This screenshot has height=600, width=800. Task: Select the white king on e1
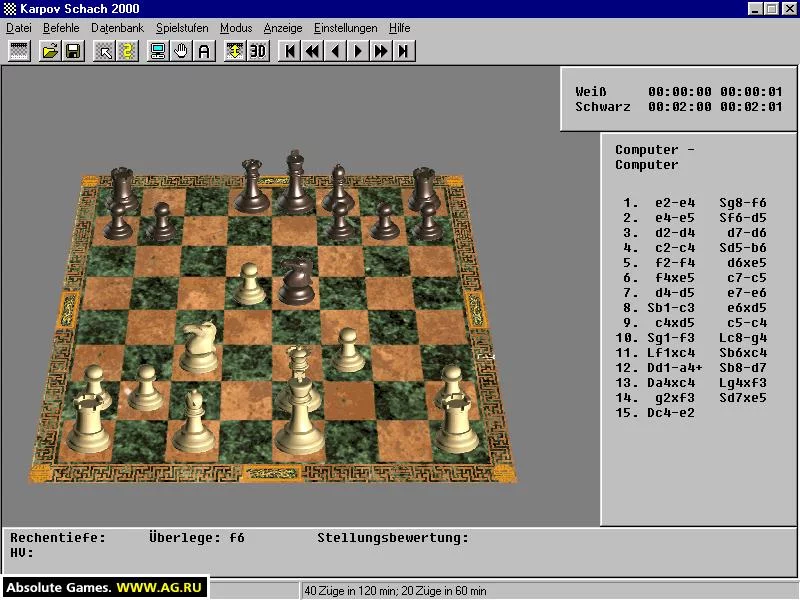coord(299,418)
